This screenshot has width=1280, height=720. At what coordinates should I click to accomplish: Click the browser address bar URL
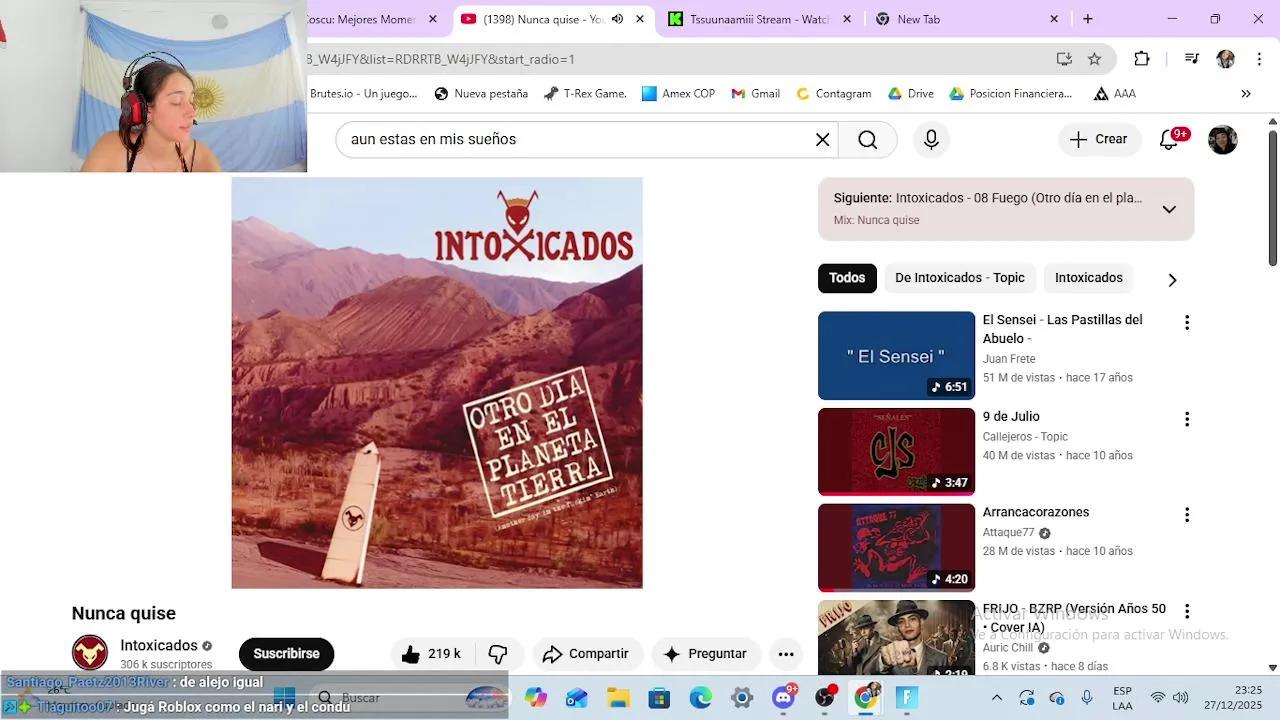tap(440, 59)
